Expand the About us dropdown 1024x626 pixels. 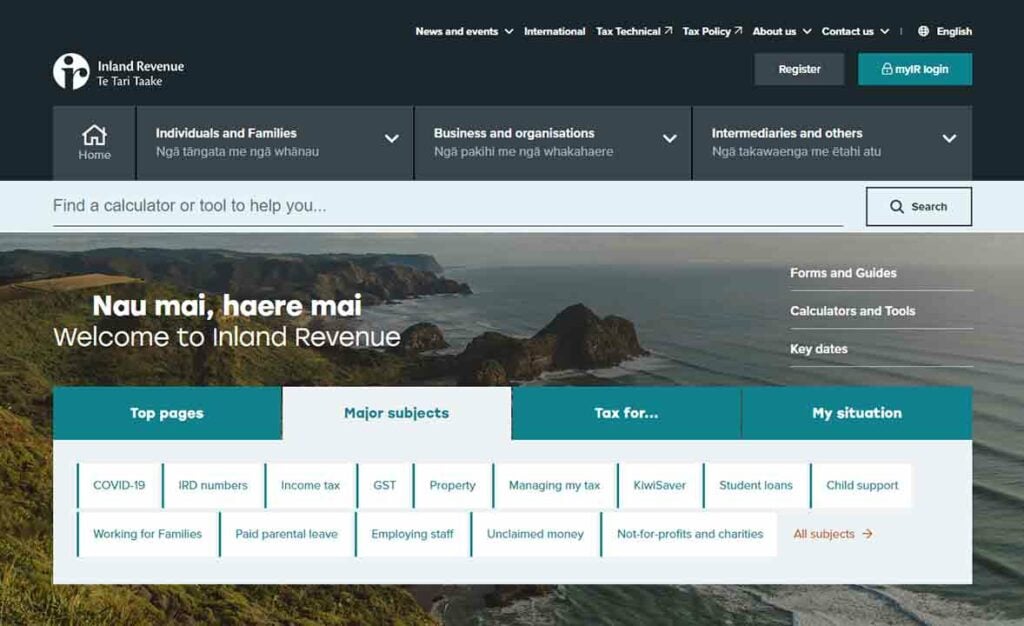(x=782, y=31)
